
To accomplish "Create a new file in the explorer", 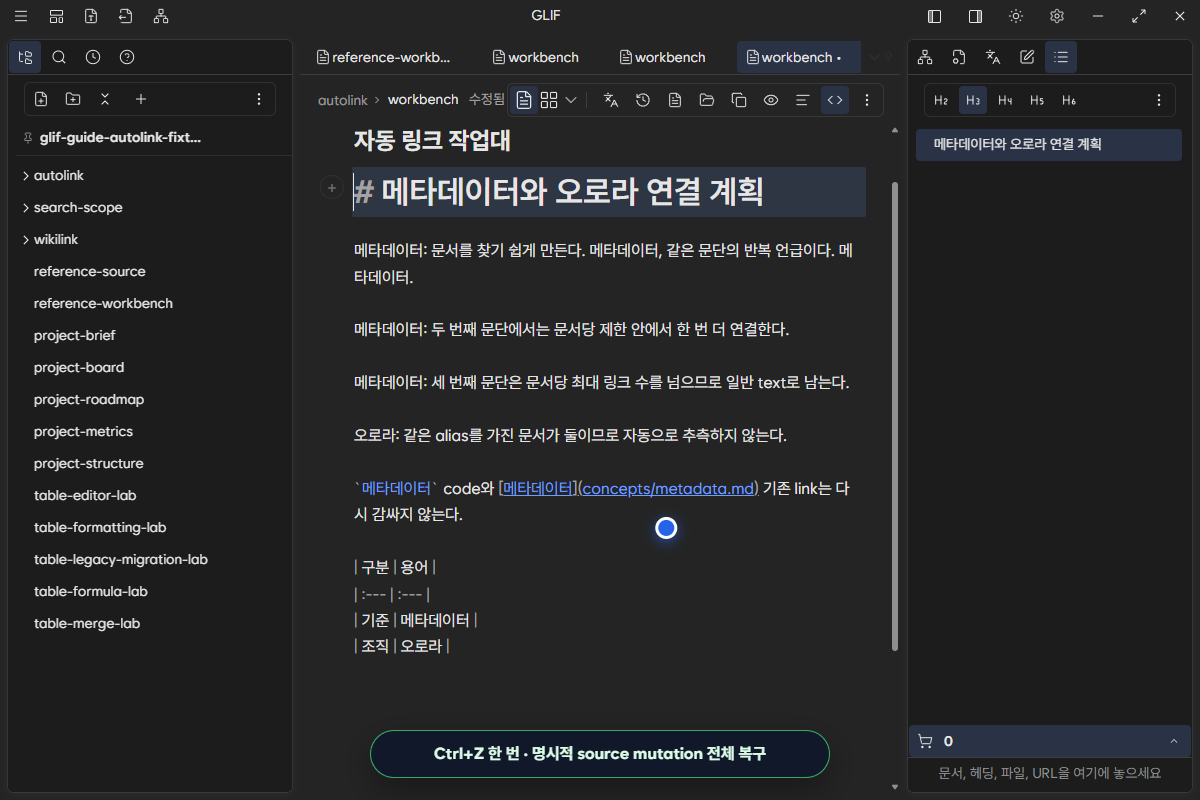I will [x=41, y=99].
